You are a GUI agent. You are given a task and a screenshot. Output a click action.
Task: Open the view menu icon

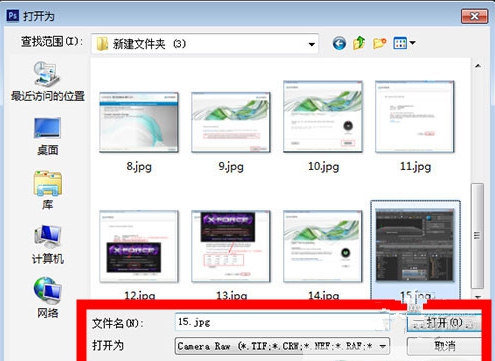click(x=404, y=43)
